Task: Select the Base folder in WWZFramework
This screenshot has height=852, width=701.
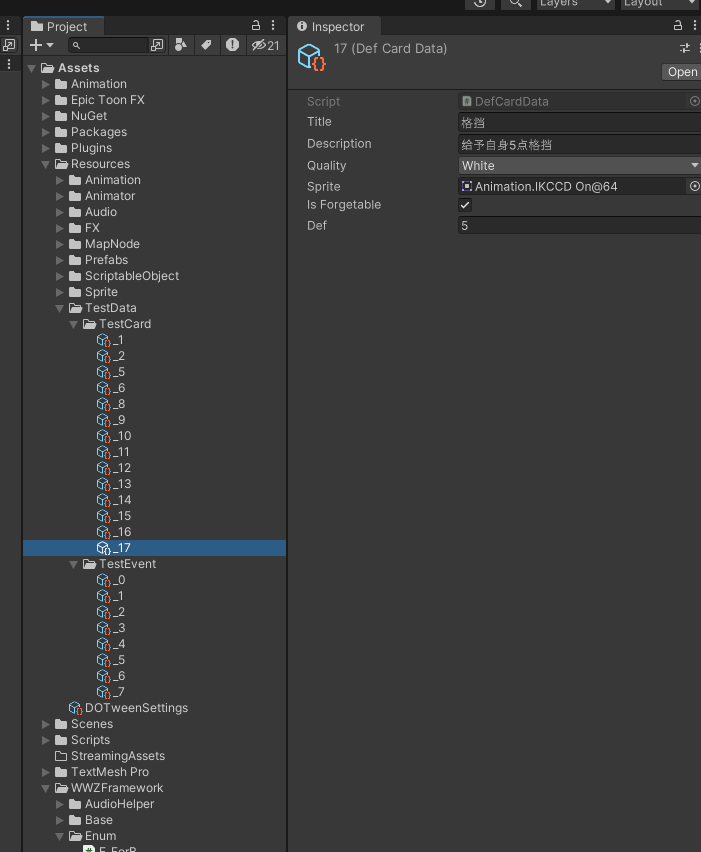Action: (91, 820)
